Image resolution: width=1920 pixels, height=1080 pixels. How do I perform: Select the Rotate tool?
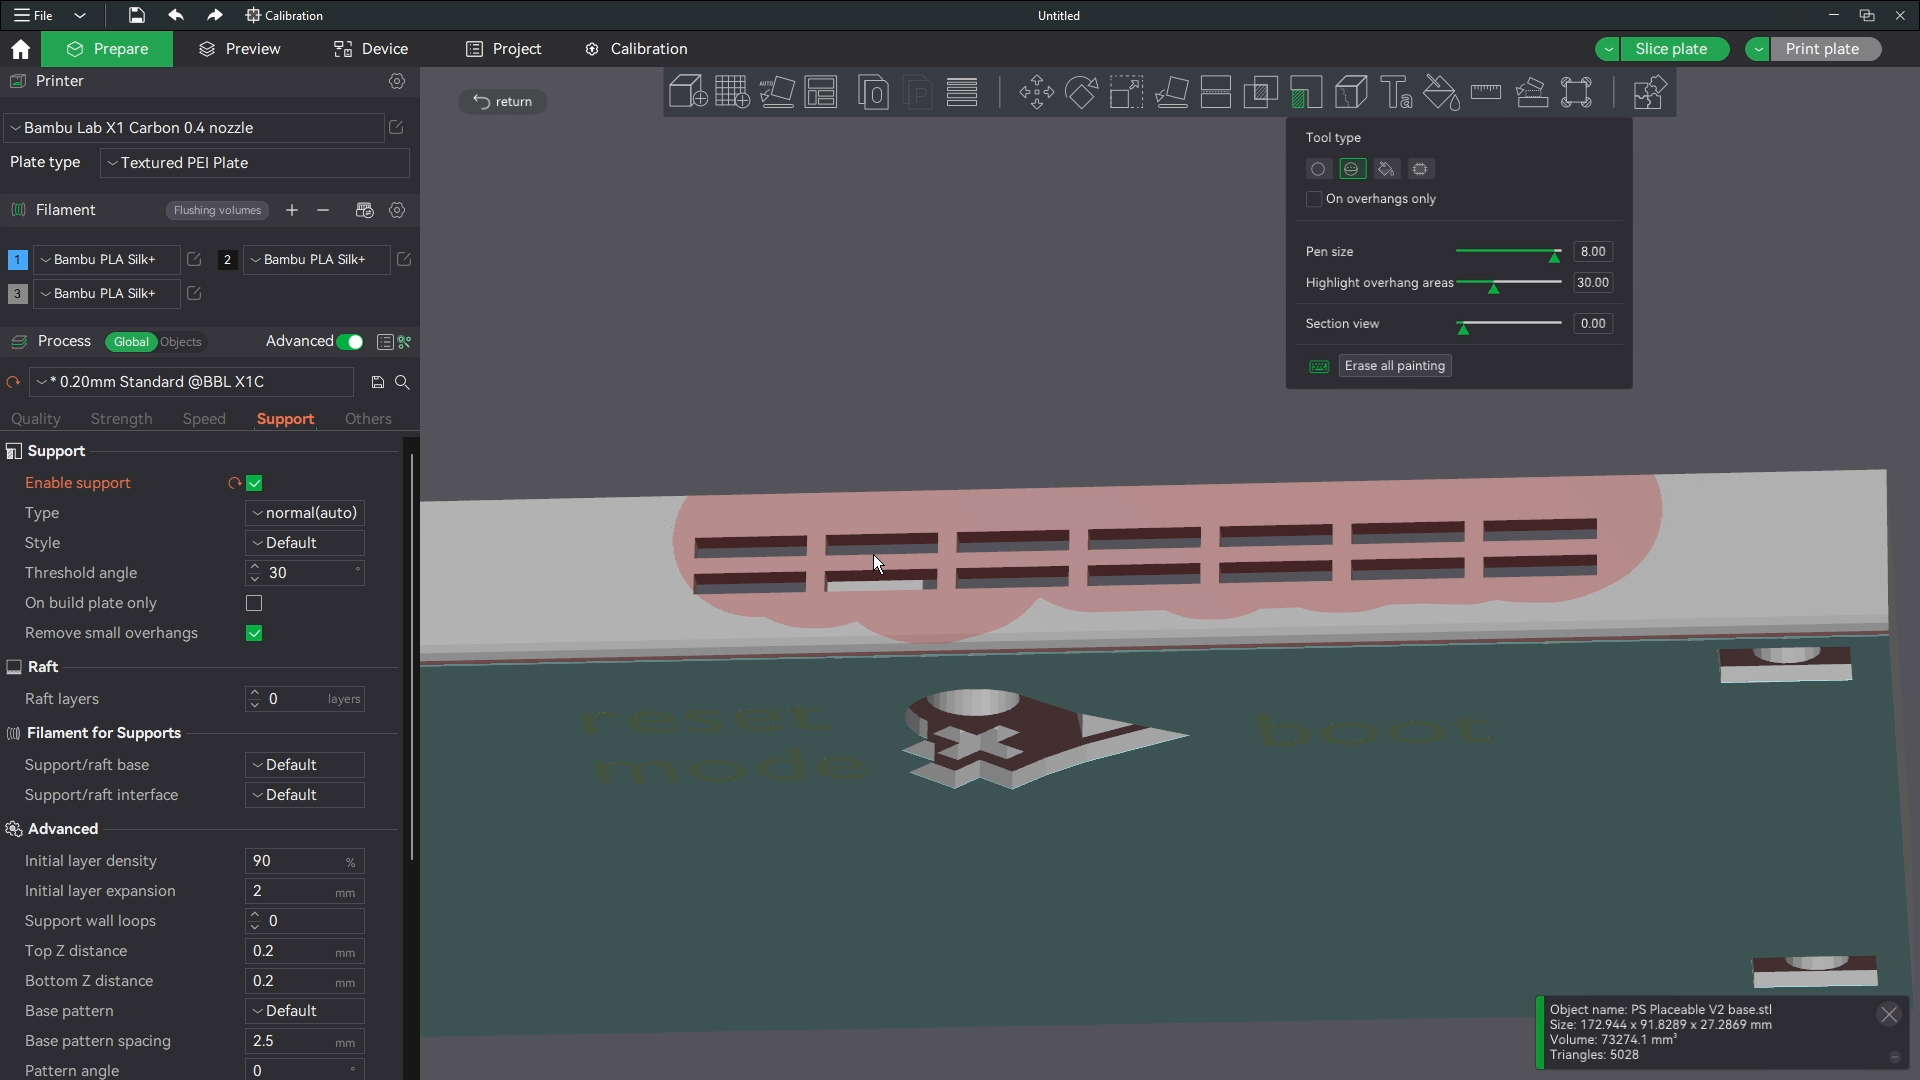coord(1081,92)
